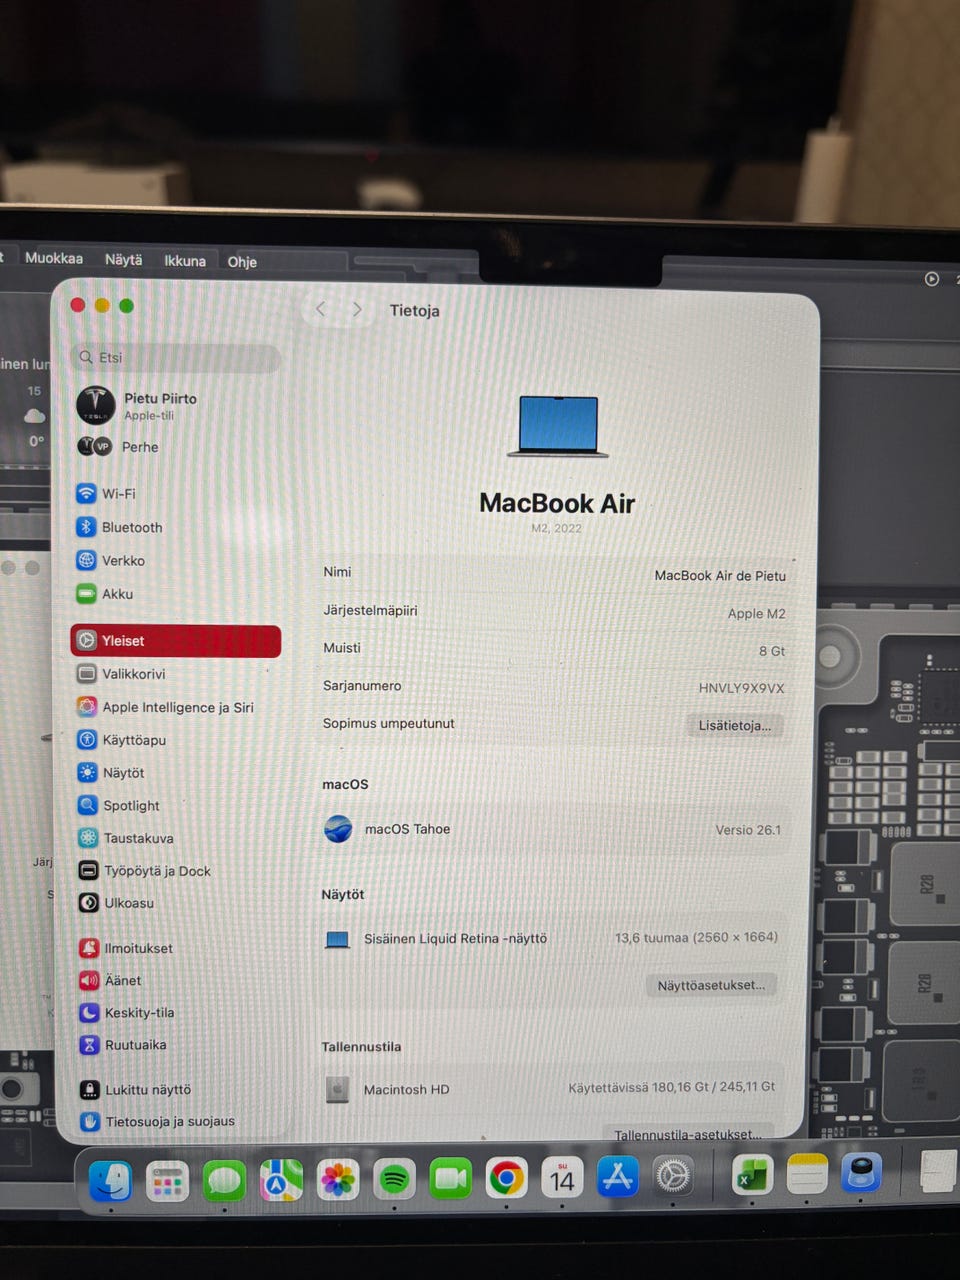Launch Maps from the Dock
The width and height of the screenshot is (960, 1280).
(x=281, y=1181)
